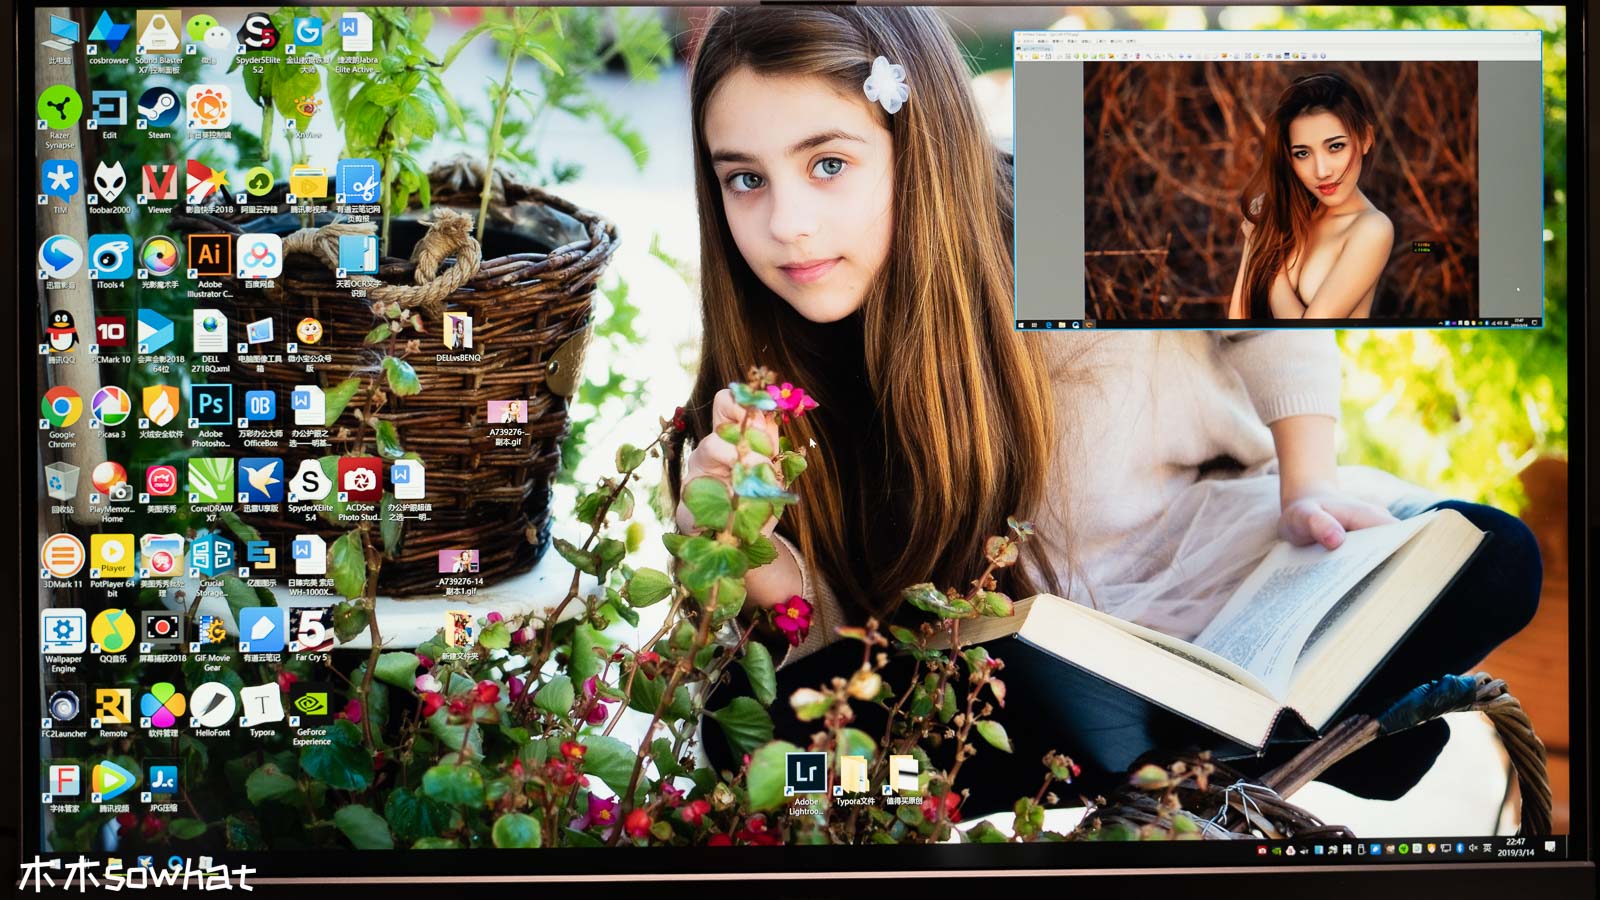Viewport: 1600px width, 900px height.
Task: Open the TIM messenger shortcut
Action: point(60,189)
